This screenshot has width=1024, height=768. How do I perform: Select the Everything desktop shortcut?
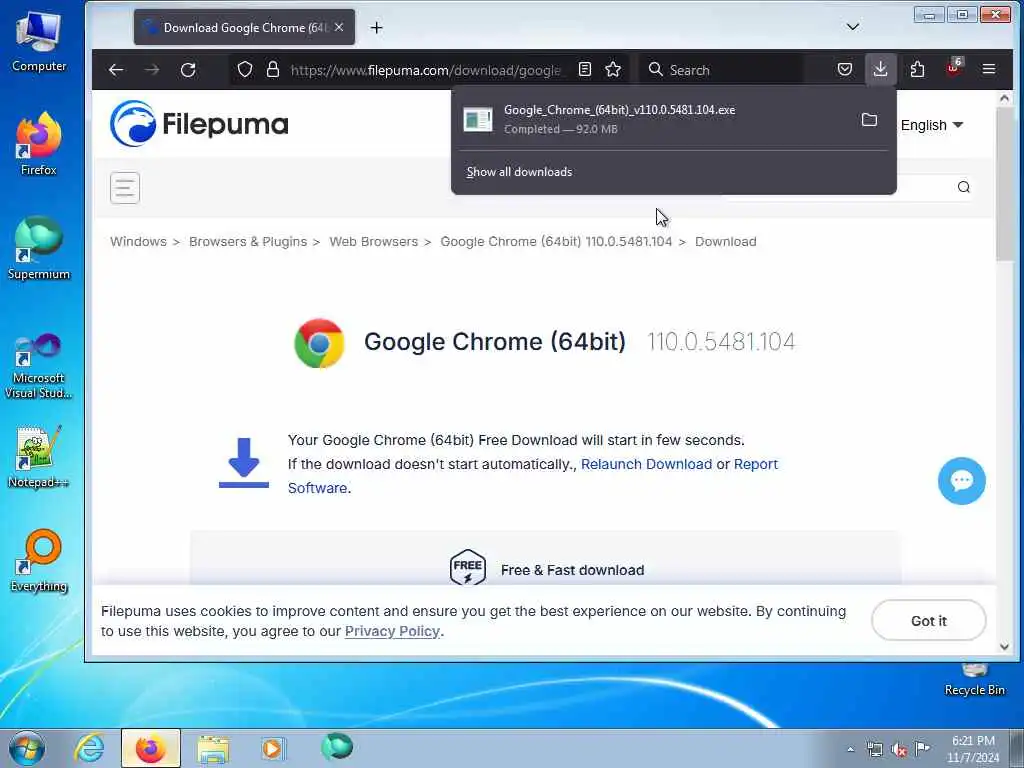point(39,561)
